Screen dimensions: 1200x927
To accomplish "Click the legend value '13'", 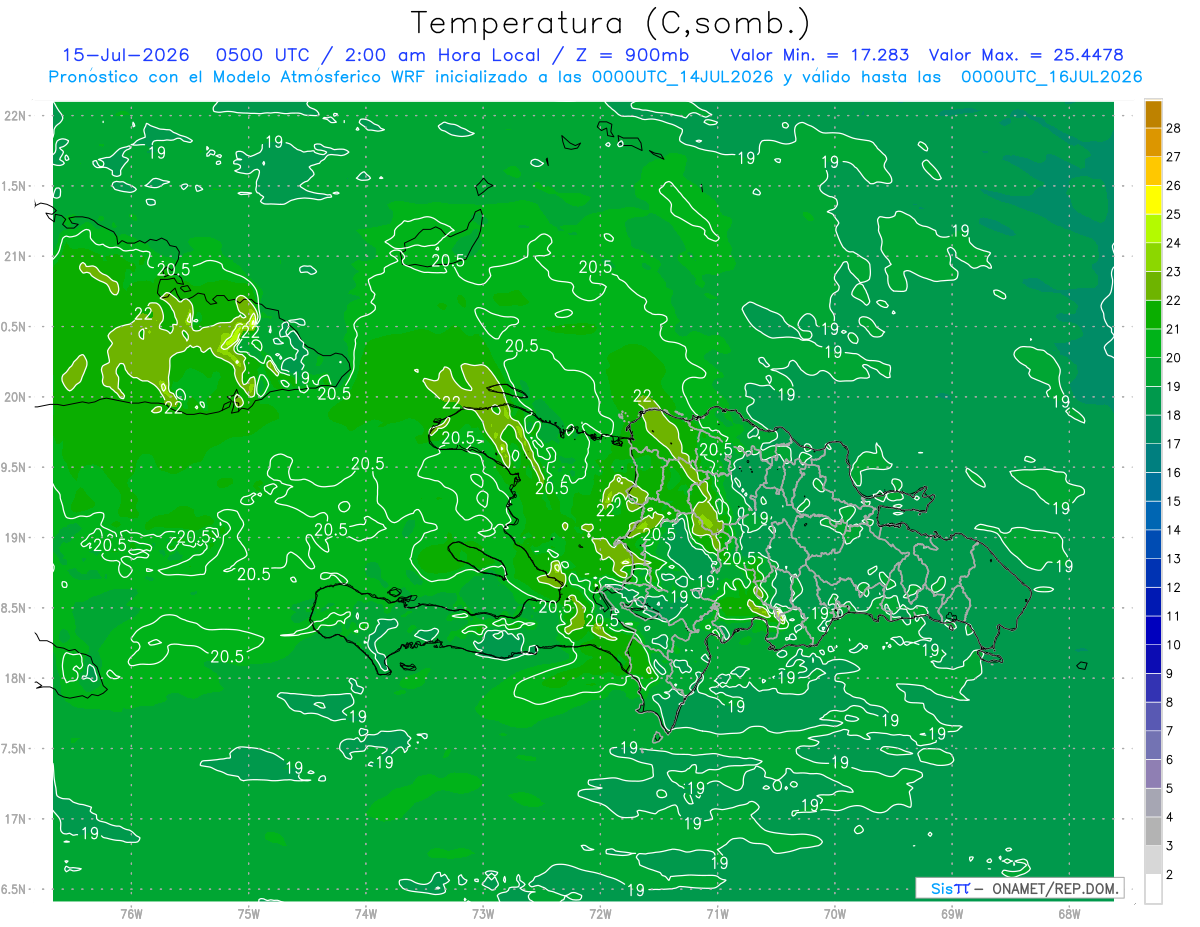I will click(x=1174, y=559).
